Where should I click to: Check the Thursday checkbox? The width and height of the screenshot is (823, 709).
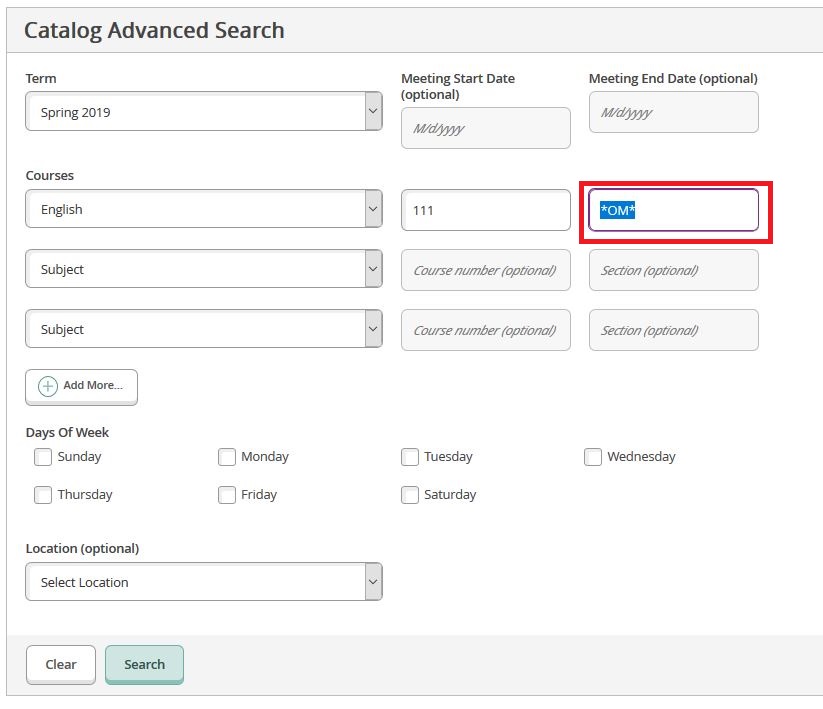tap(43, 495)
